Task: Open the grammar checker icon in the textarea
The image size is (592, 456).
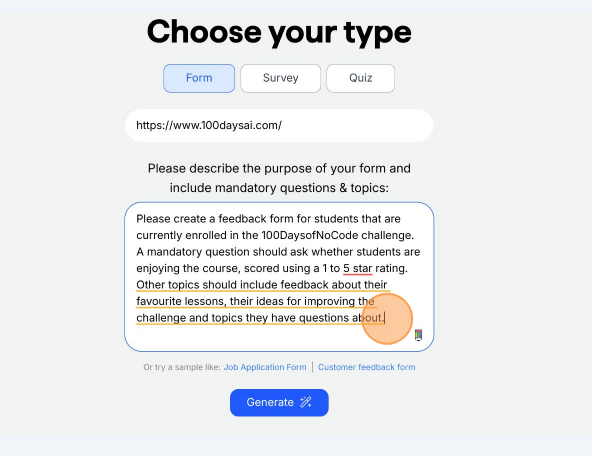Action: [418, 335]
